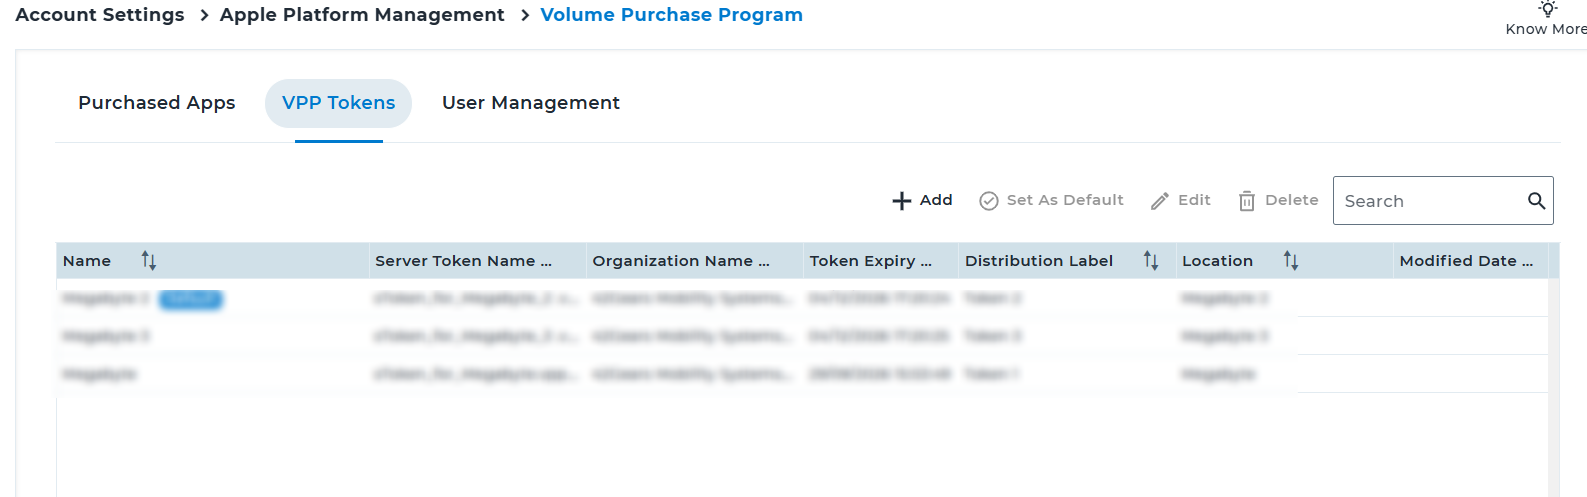Viewport: 1587px width, 497px height.
Task: Navigate to Apple Platform Management breadcrumb
Action: coord(362,15)
